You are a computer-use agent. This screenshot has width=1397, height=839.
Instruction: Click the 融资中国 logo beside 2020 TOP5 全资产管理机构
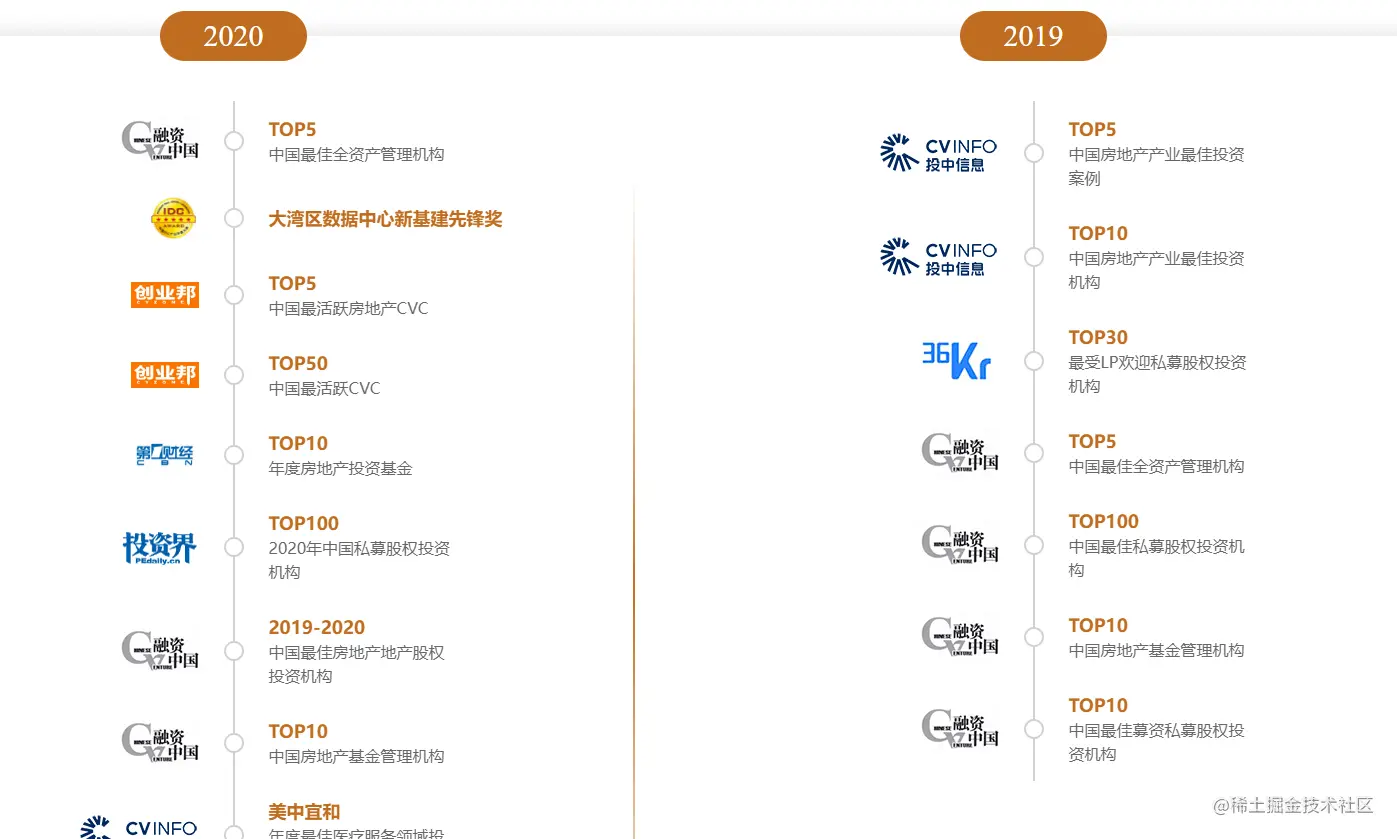click(160, 140)
